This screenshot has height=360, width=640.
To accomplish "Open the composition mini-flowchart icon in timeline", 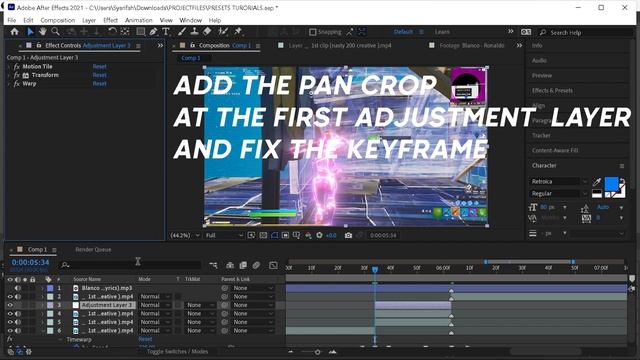I will pyautogui.click(x=213, y=265).
